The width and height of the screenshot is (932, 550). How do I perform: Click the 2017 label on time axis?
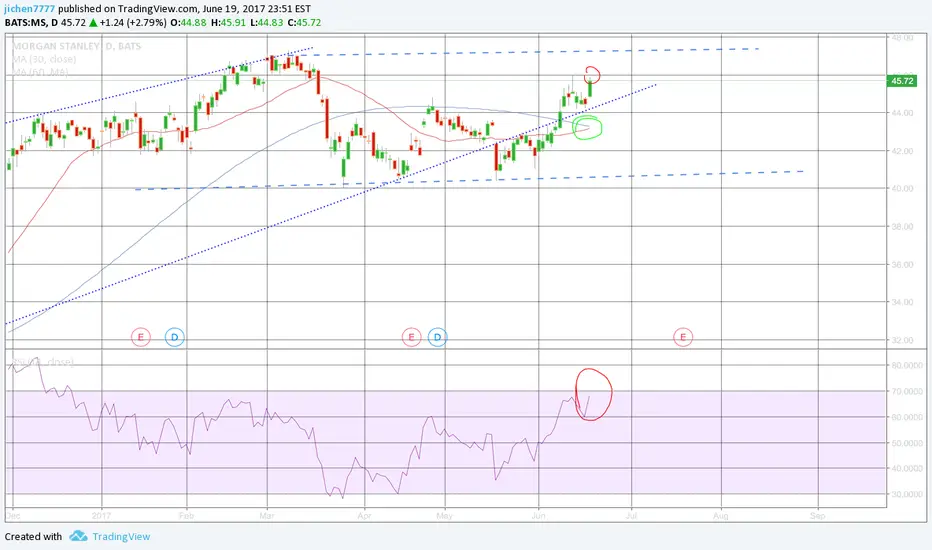(x=102, y=516)
